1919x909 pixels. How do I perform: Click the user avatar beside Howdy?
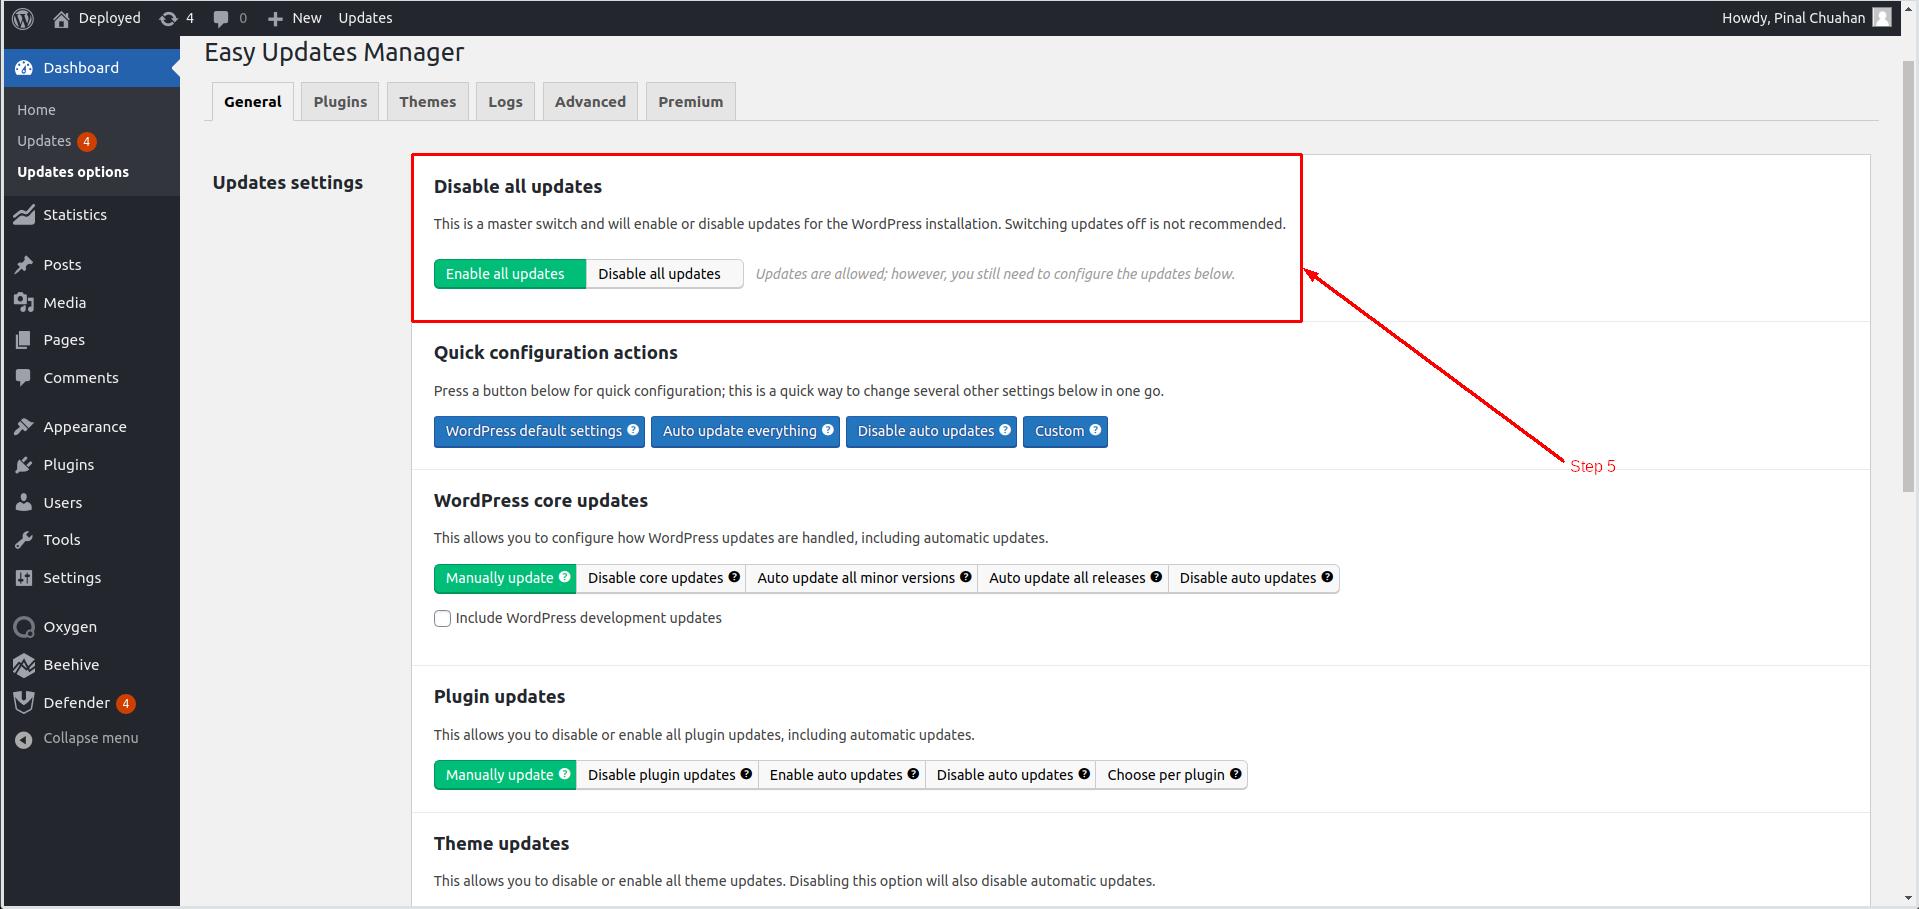[x=1882, y=18]
